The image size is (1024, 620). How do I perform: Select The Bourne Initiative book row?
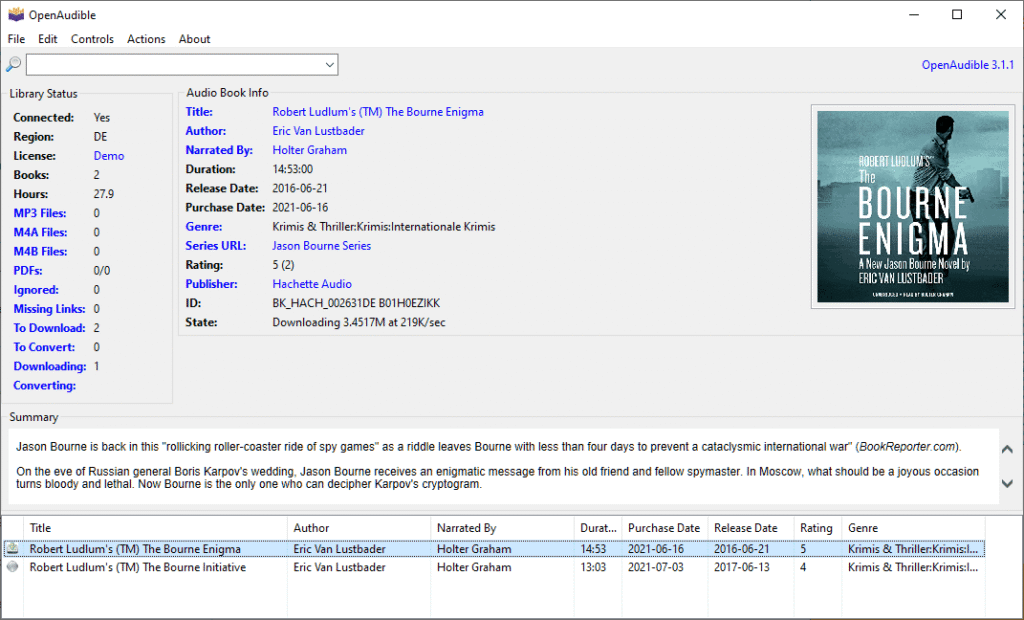pyautogui.click(x=494, y=567)
